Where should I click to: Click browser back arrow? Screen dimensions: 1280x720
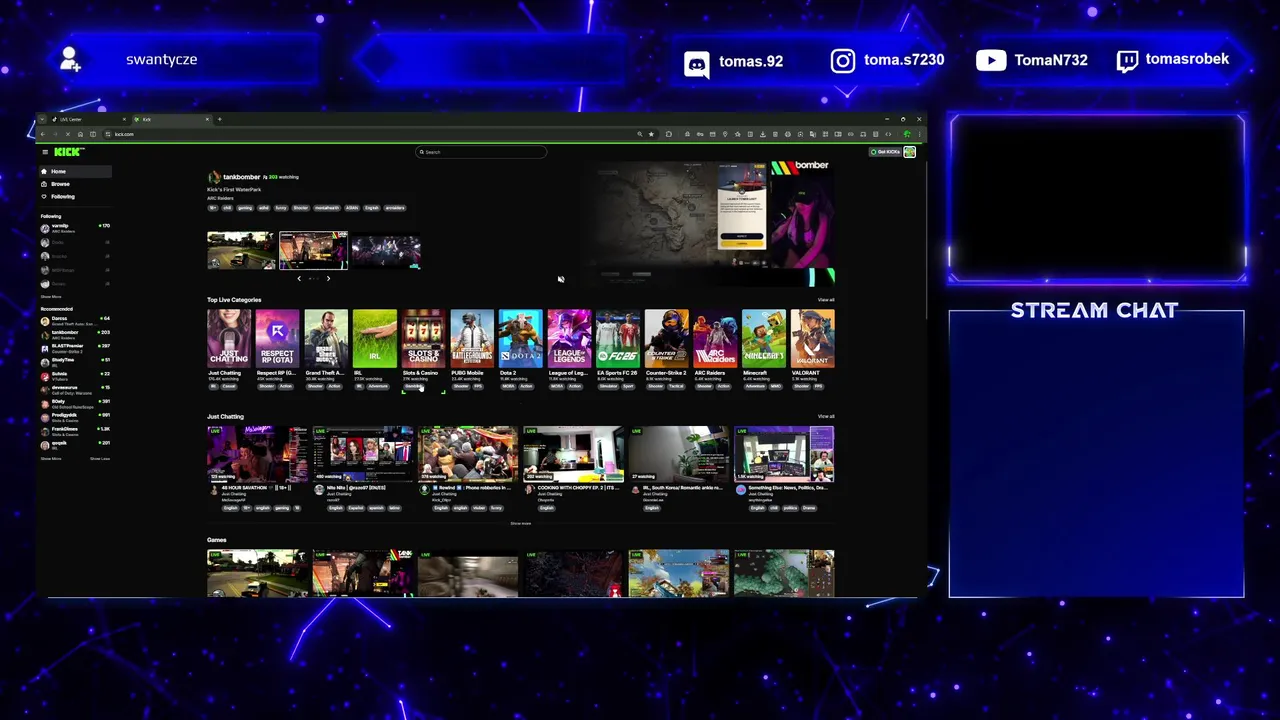(x=43, y=134)
